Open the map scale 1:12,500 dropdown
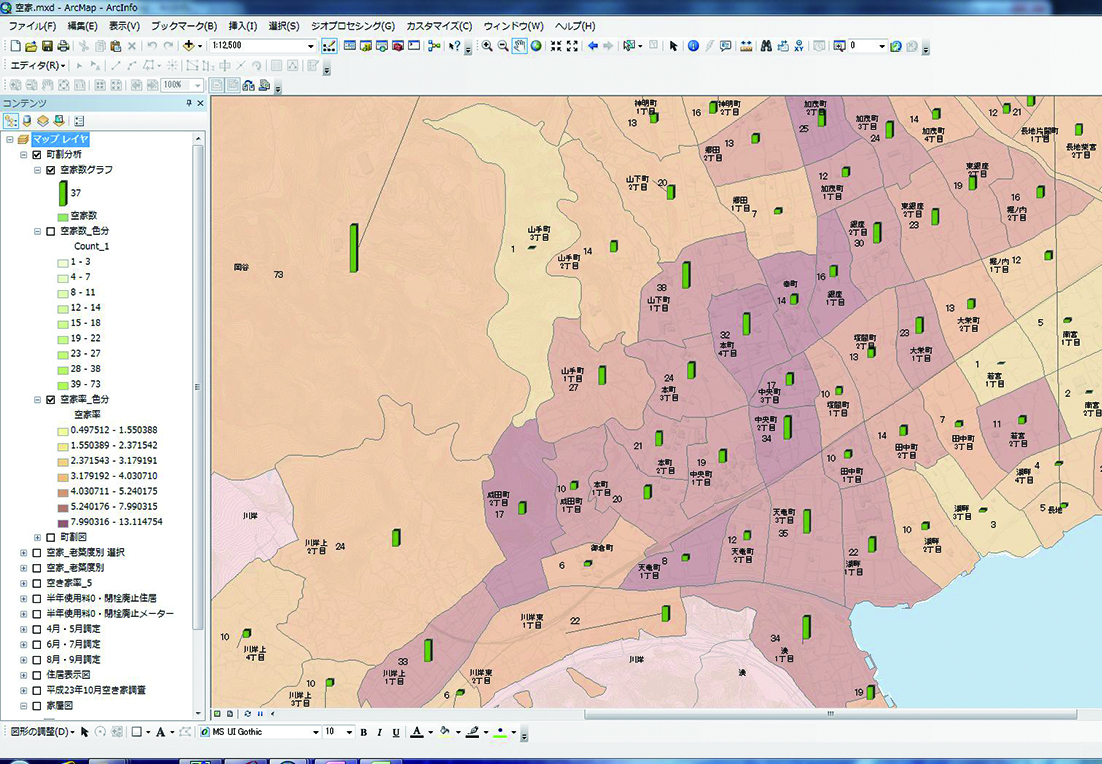This screenshot has height=764, width=1102. (x=311, y=46)
